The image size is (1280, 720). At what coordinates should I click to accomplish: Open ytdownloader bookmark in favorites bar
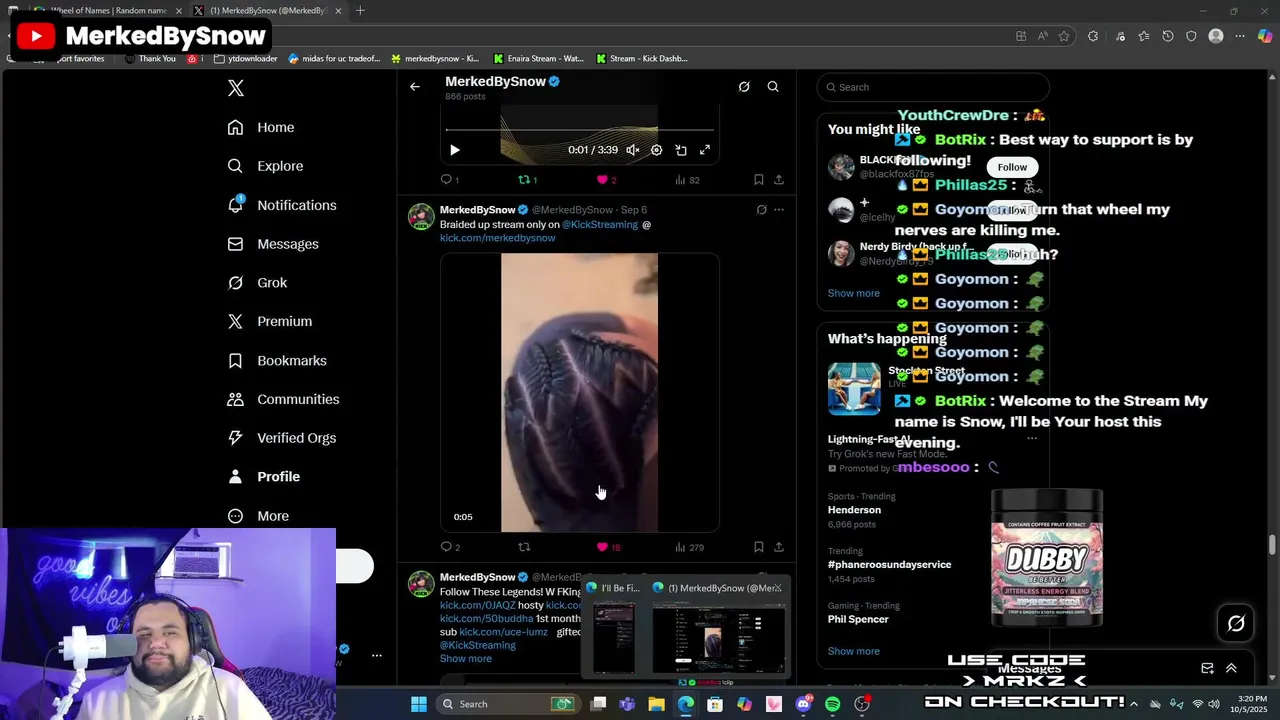click(245, 59)
